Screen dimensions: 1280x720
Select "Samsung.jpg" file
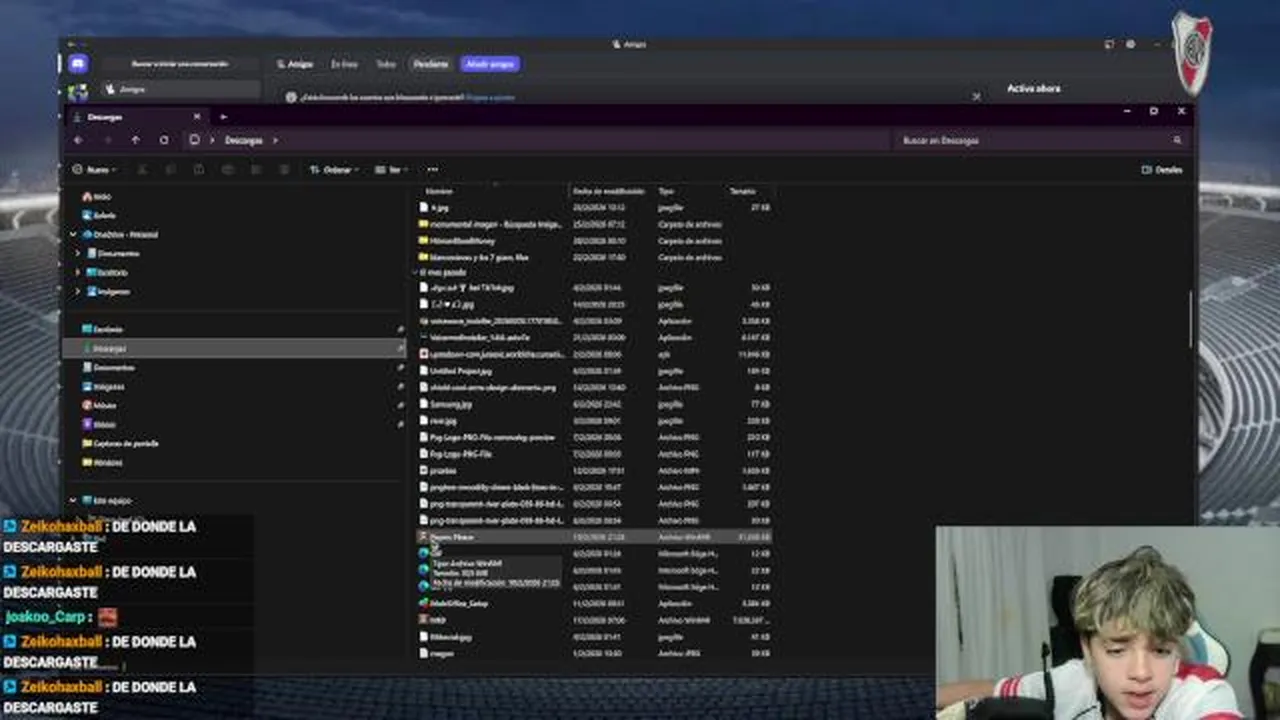pyautogui.click(x=594, y=404)
